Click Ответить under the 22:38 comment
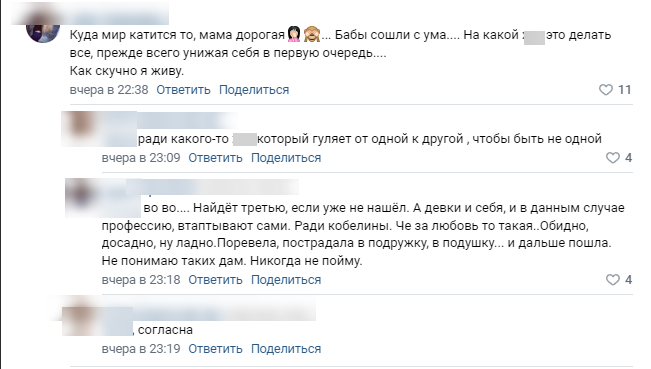The image size is (651, 369). pyautogui.click(x=183, y=90)
